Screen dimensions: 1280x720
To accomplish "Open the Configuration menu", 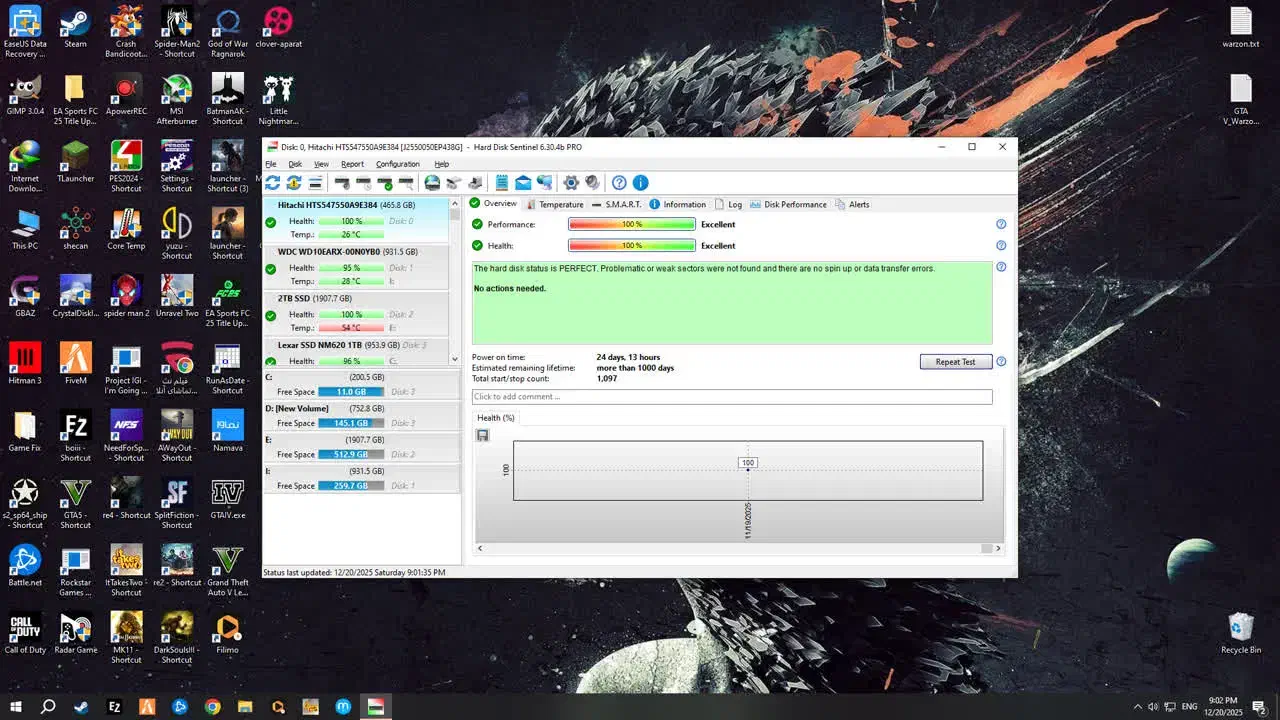I will coord(397,164).
